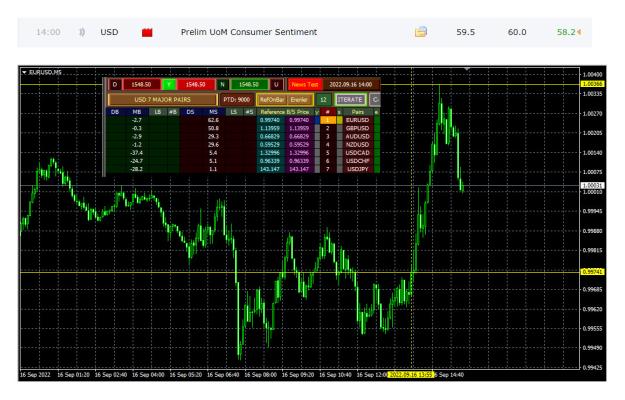Select the EURUSD pair row
This screenshot has width=625, height=400.
point(358,120)
